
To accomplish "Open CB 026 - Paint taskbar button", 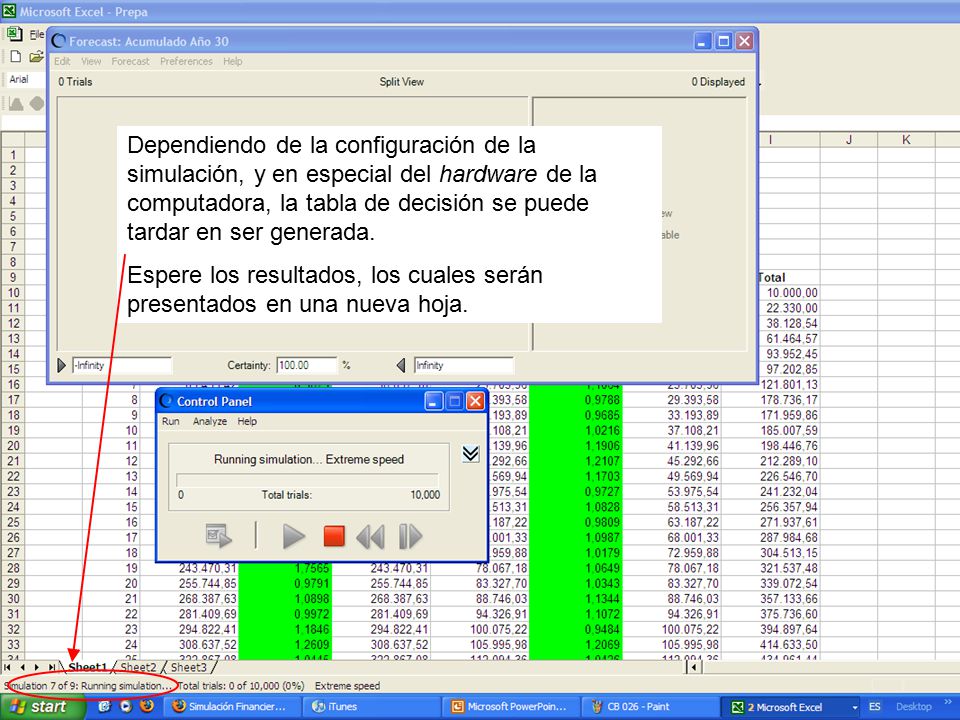I will click(648, 707).
